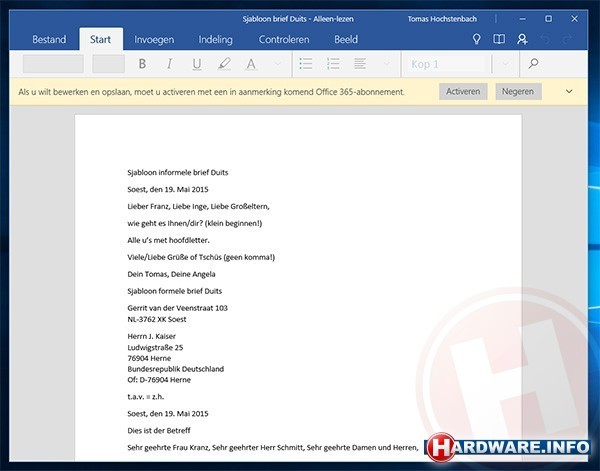The height and width of the screenshot is (471, 600).
Task: Expand the font name combo box
Action: click(x=52, y=64)
